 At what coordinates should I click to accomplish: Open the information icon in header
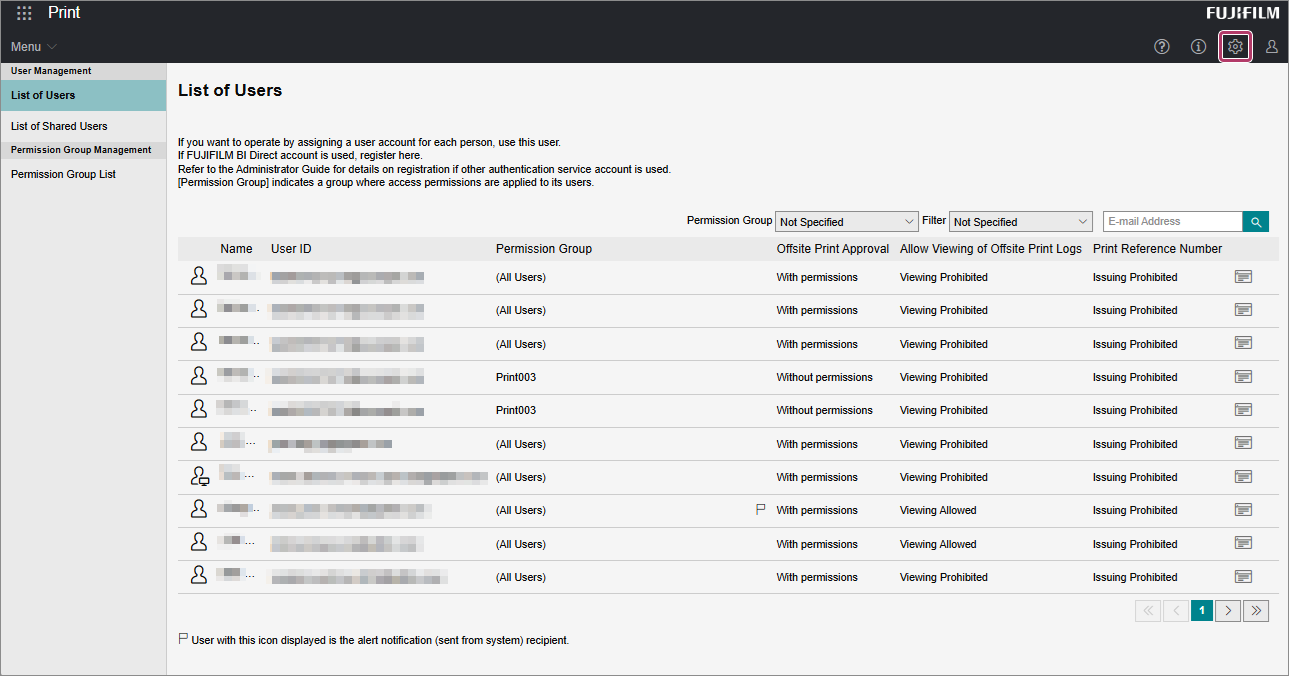tap(1198, 47)
